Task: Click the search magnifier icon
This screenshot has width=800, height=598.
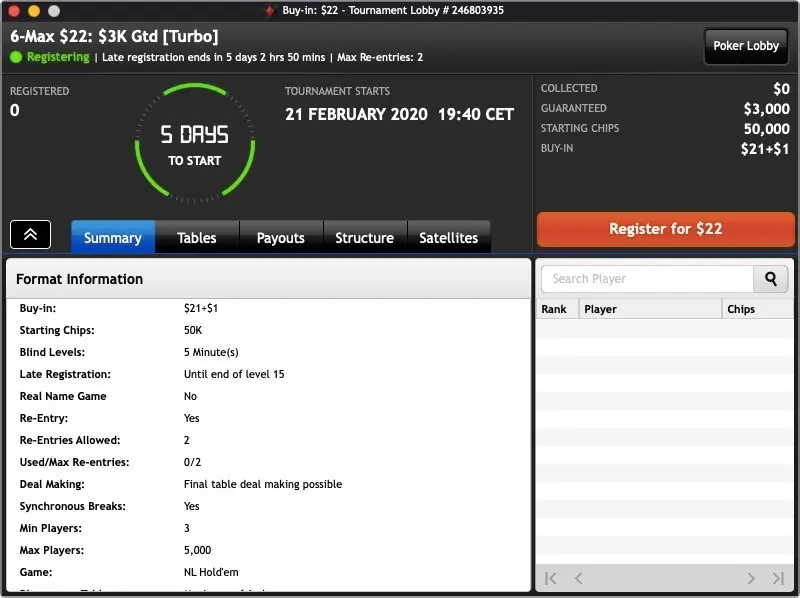Action: tap(770, 279)
